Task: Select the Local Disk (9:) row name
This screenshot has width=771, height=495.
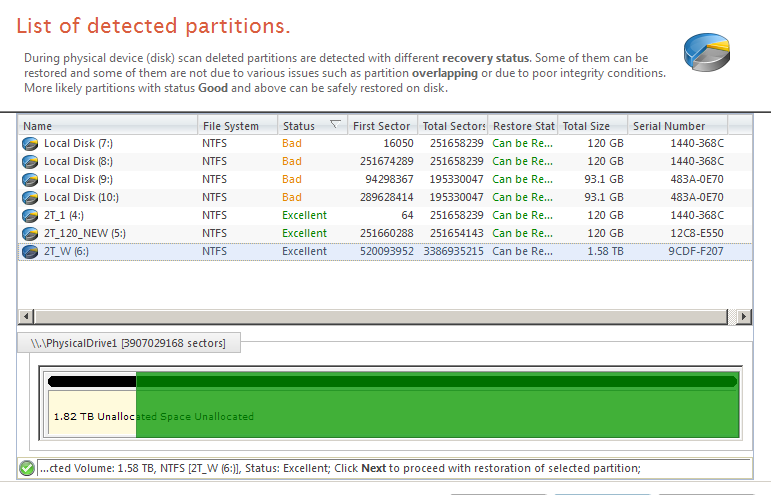Action: 78,179
